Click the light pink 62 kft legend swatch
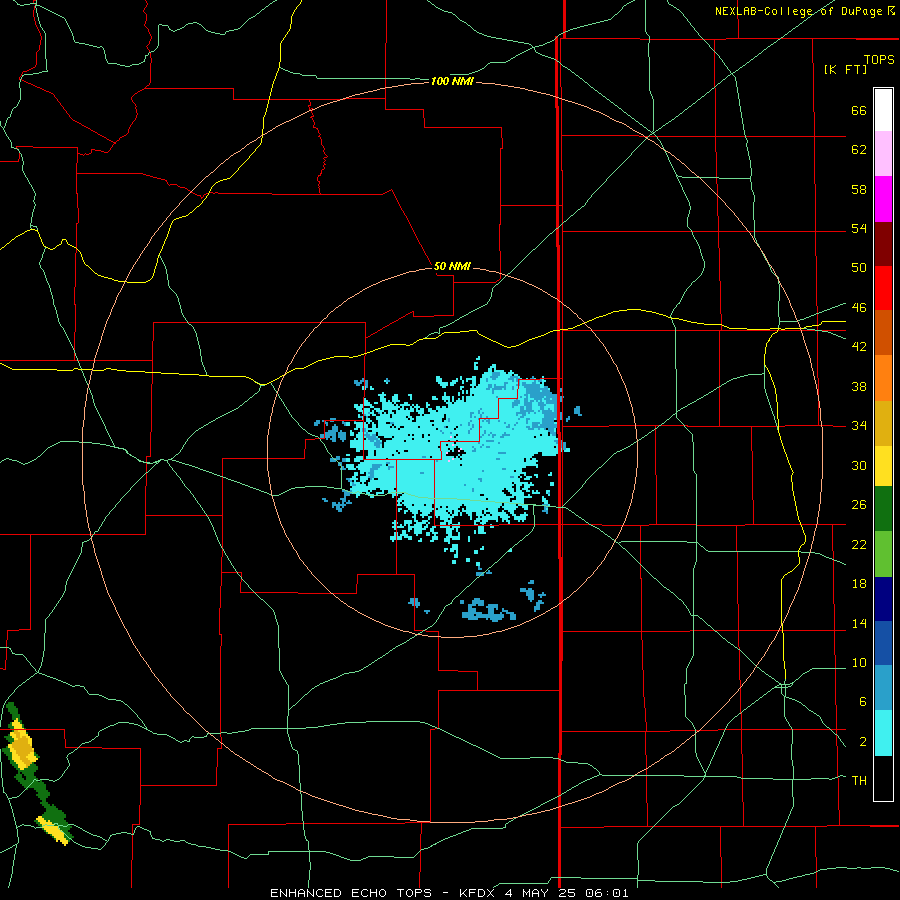The image size is (900, 900). tap(883, 153)
